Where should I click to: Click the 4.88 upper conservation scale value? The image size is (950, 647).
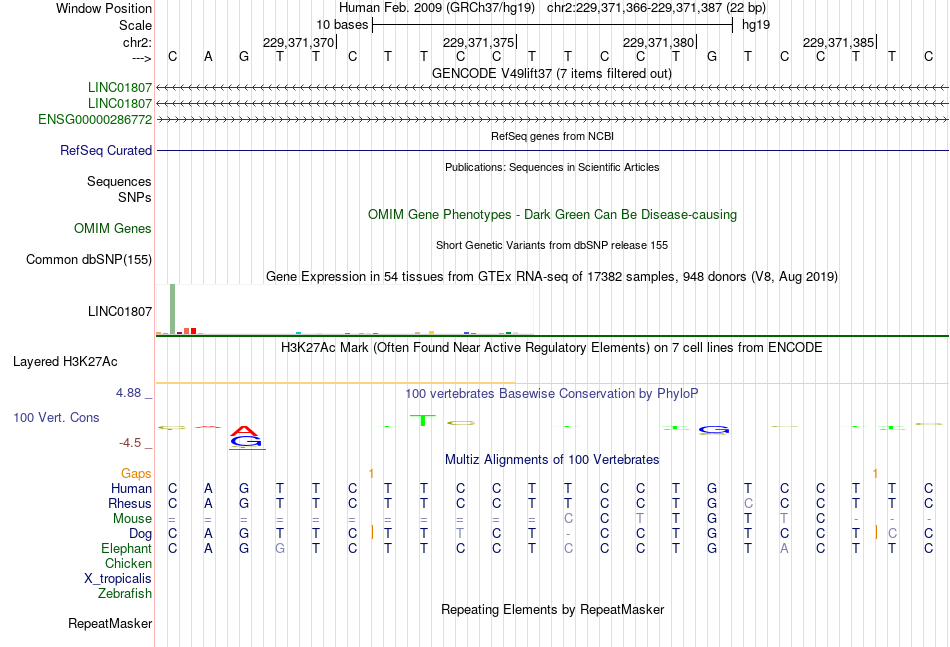(x=128, y=393)
